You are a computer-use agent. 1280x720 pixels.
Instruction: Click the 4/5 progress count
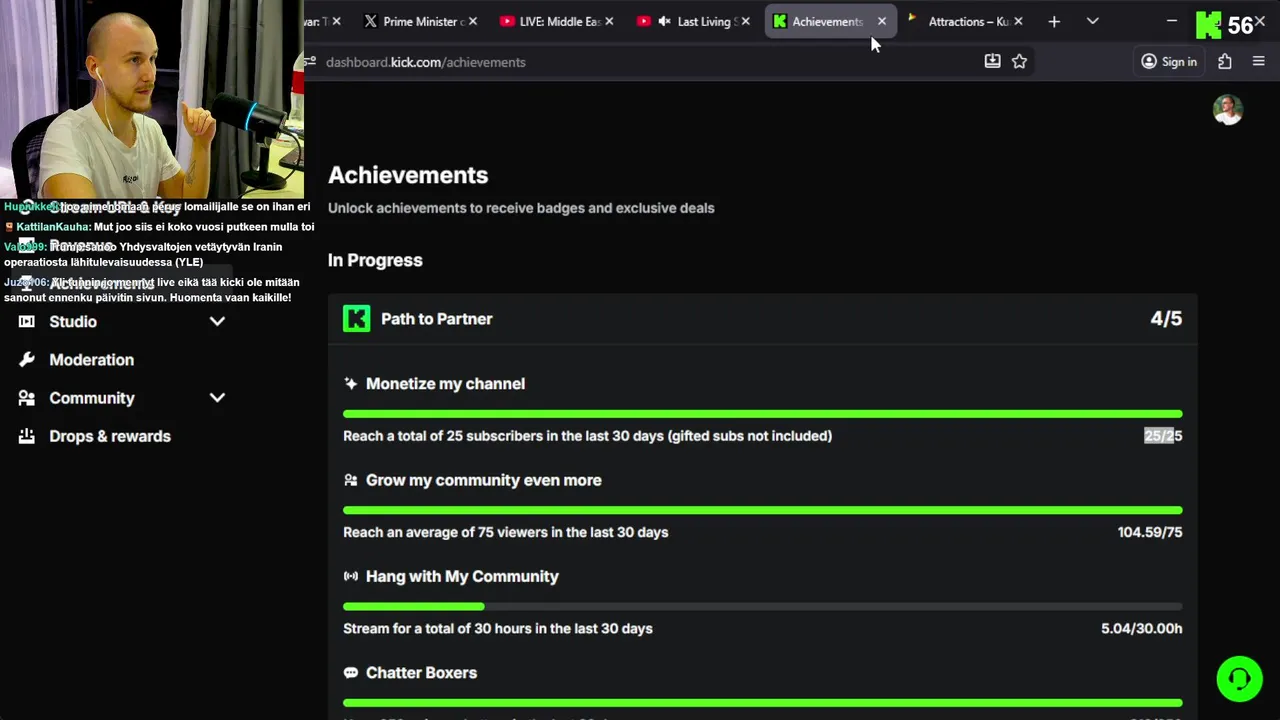[1166, 318]
